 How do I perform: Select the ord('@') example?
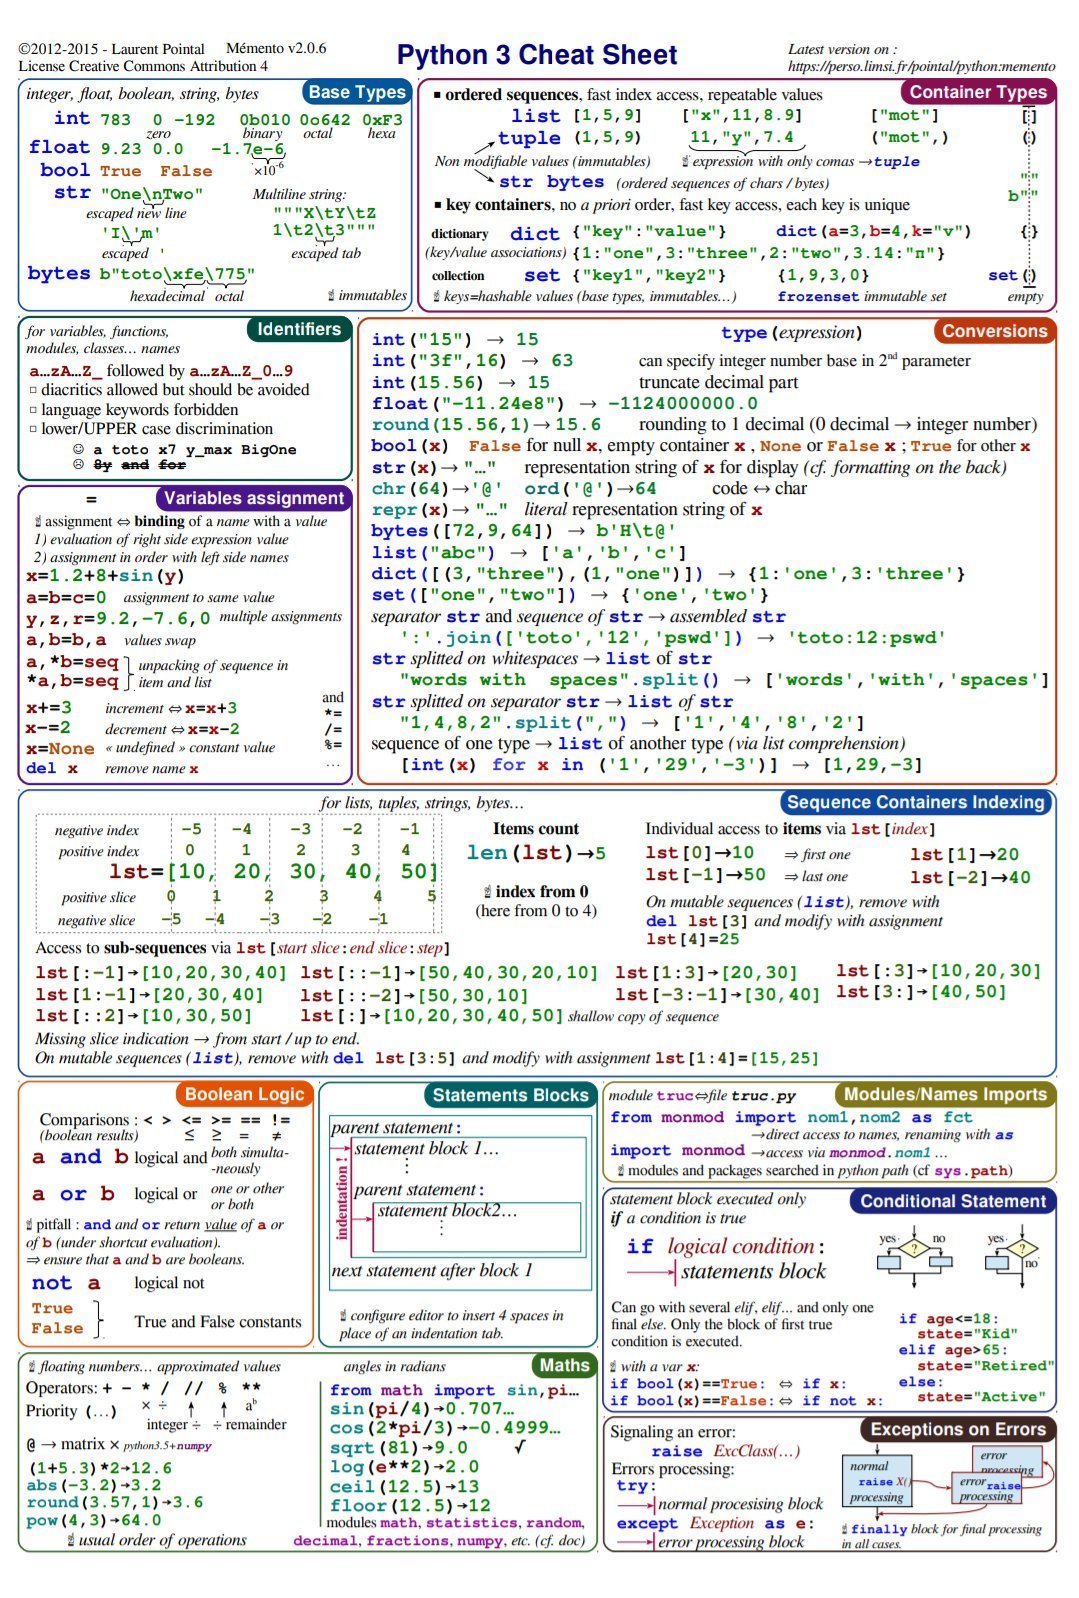pyautogui.click(x=590, y=488)
